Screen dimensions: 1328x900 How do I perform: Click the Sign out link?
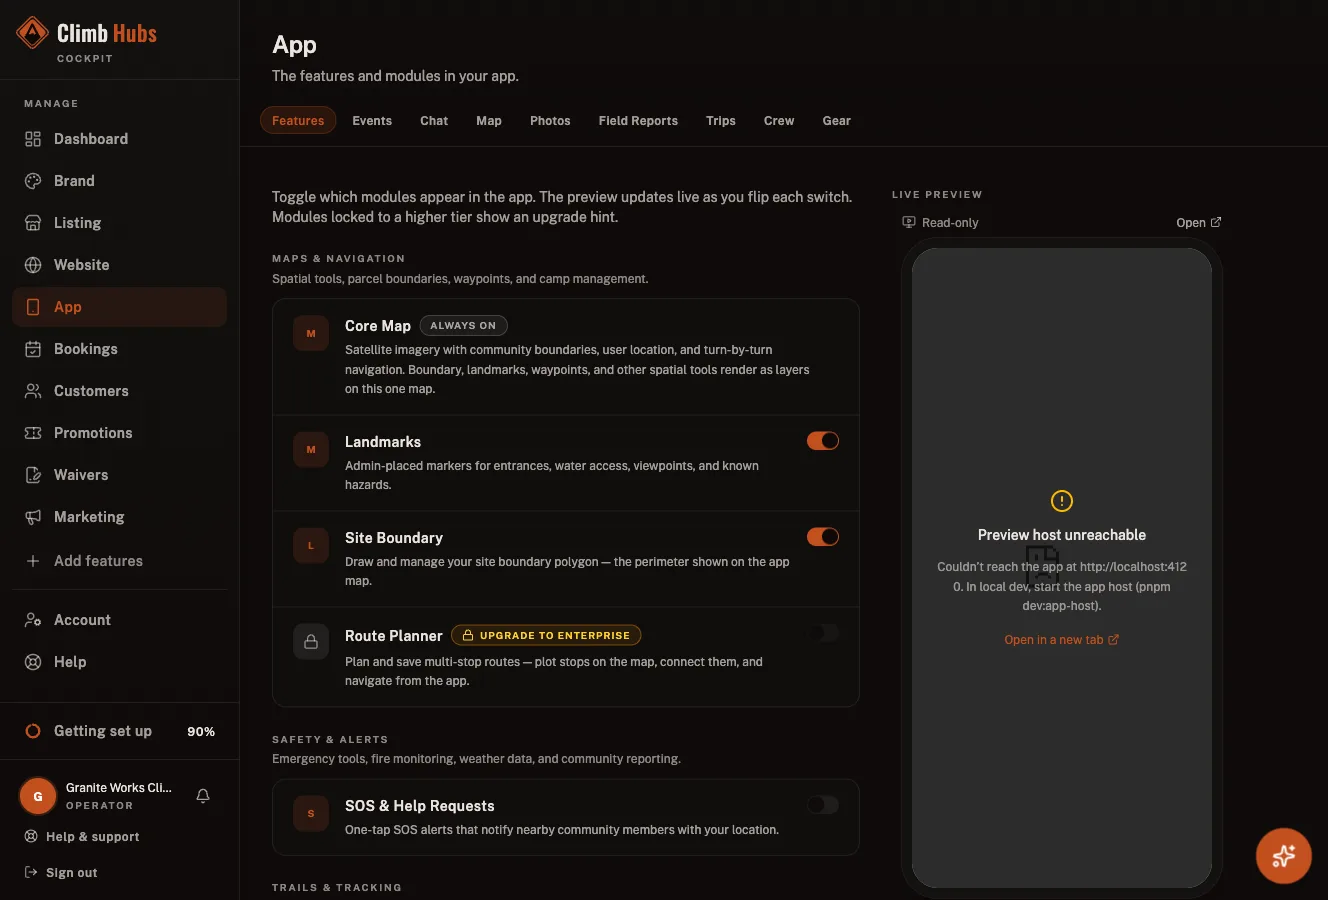[x=61, y=872]
